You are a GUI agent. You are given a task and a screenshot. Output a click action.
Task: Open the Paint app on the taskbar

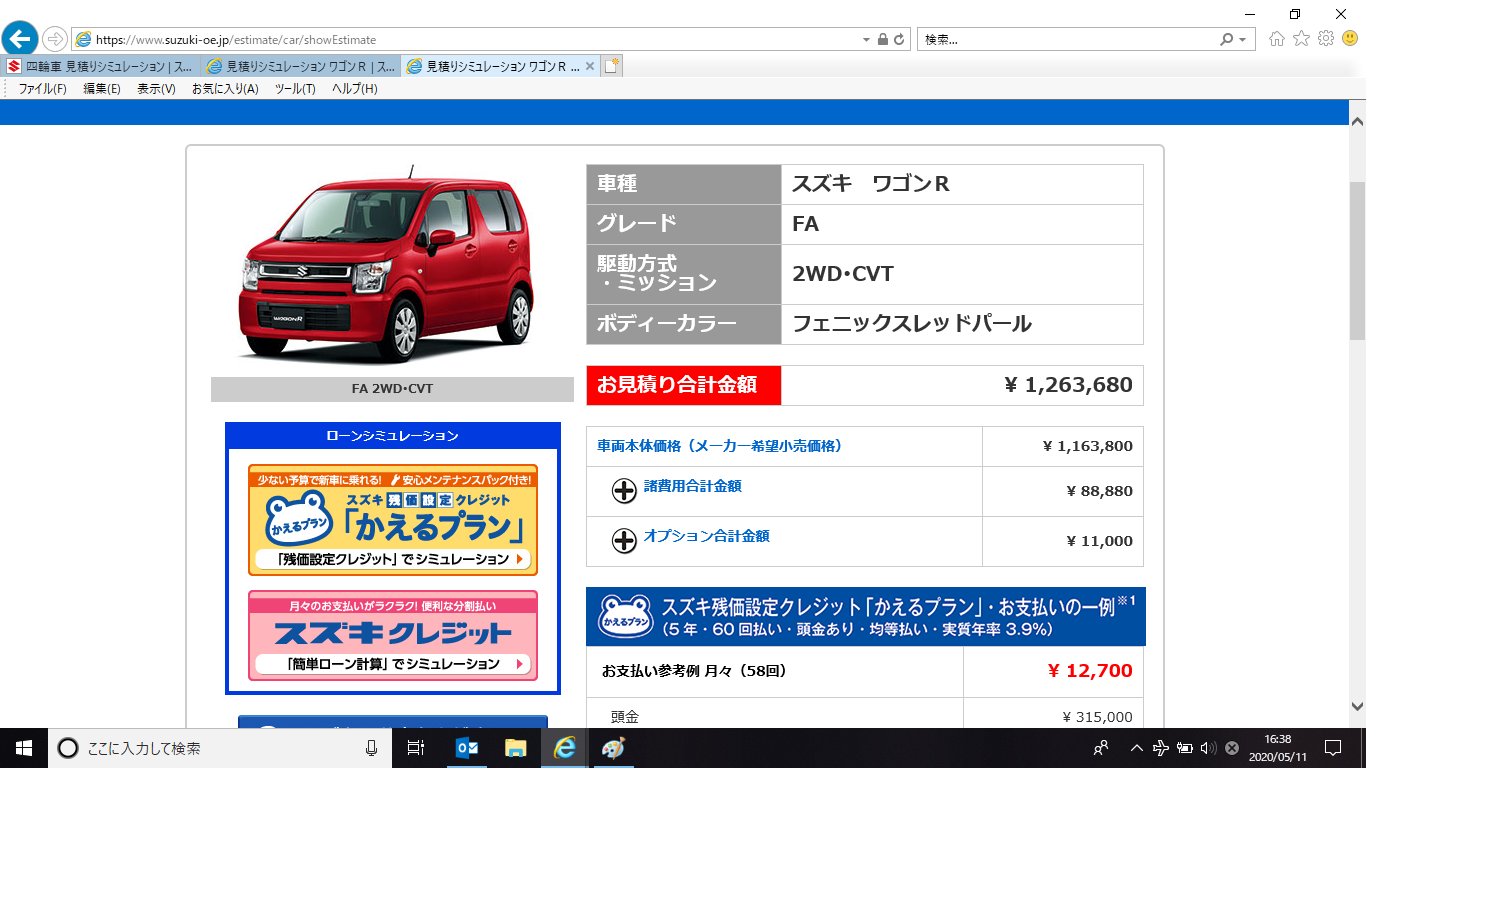tap(614, 748)
